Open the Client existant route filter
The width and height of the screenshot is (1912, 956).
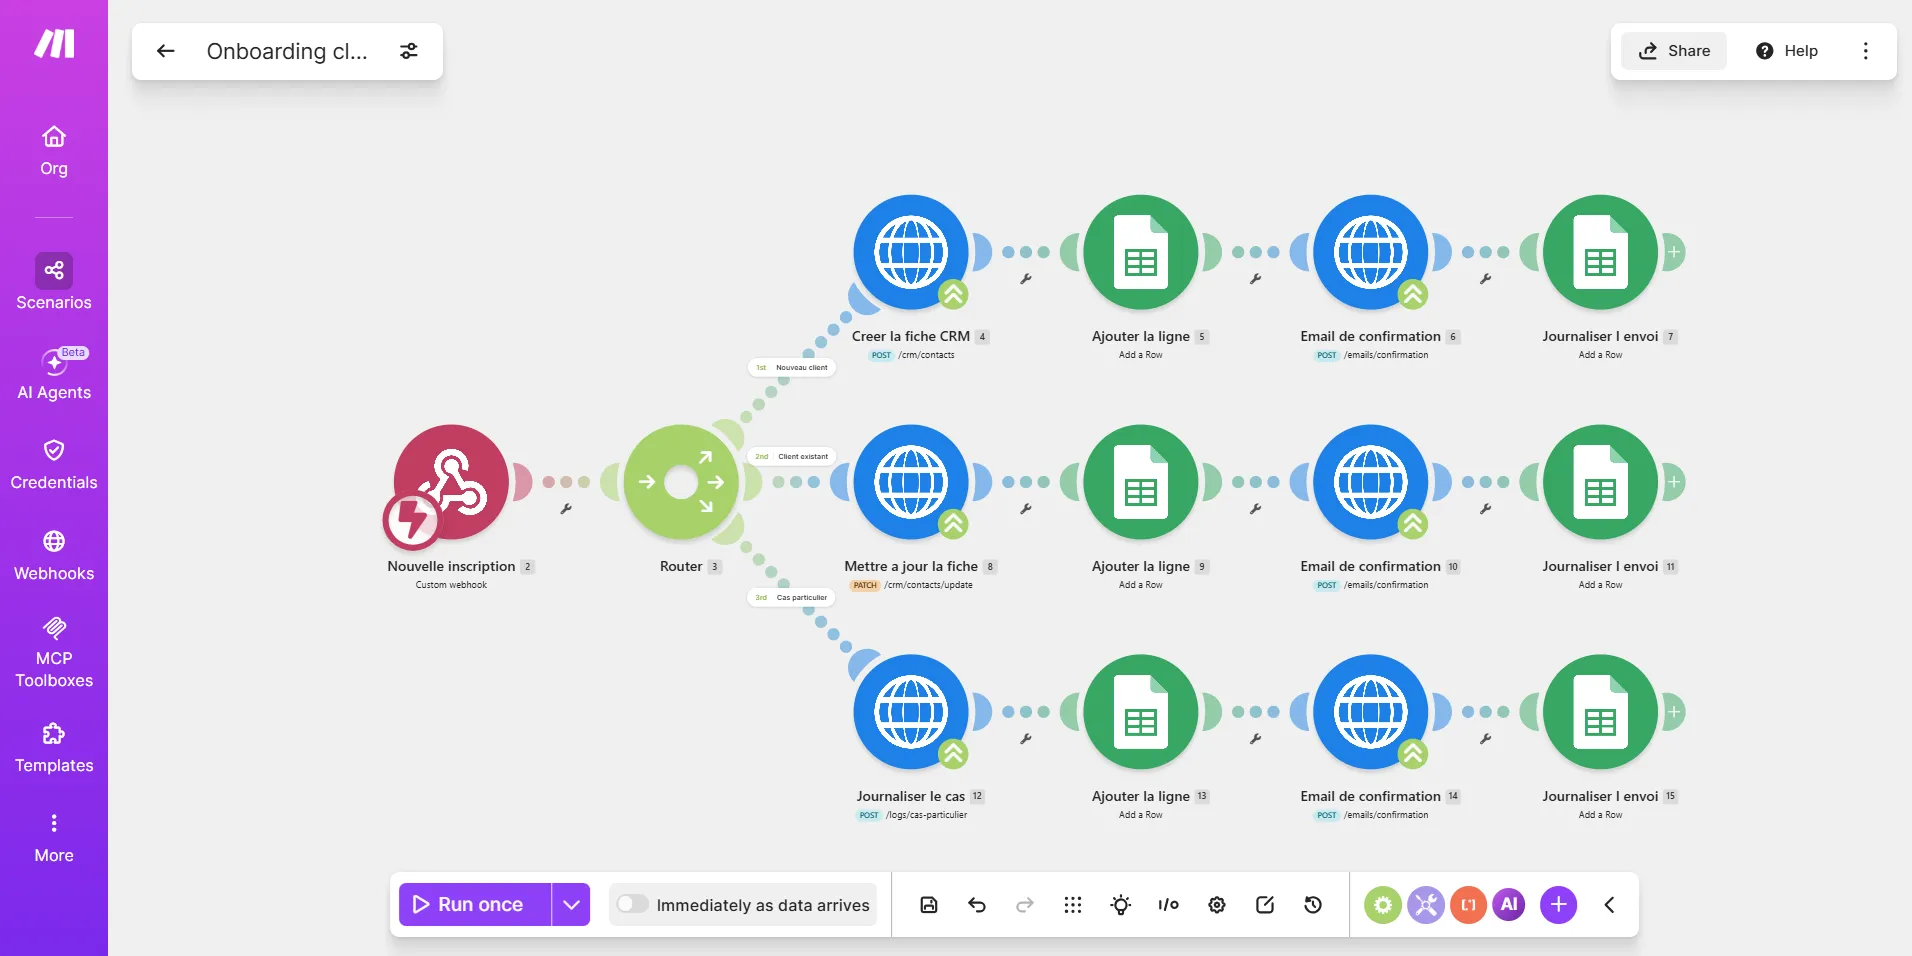pos(792,457)
